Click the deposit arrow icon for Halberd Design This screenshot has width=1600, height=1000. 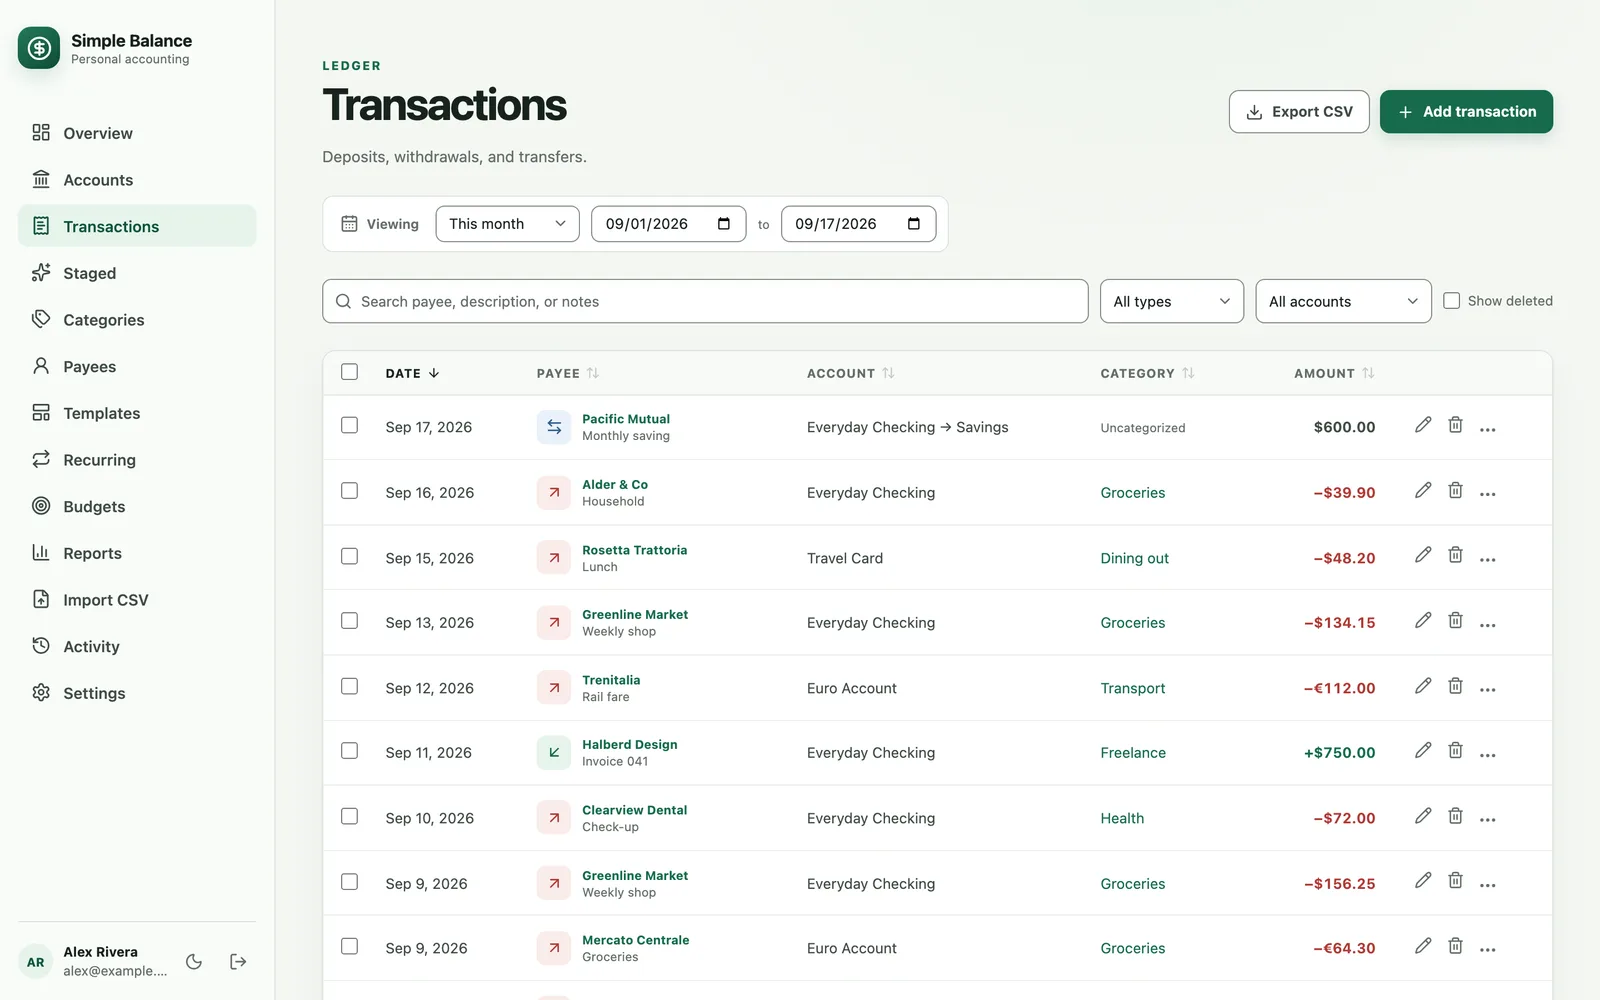(554, 752)
